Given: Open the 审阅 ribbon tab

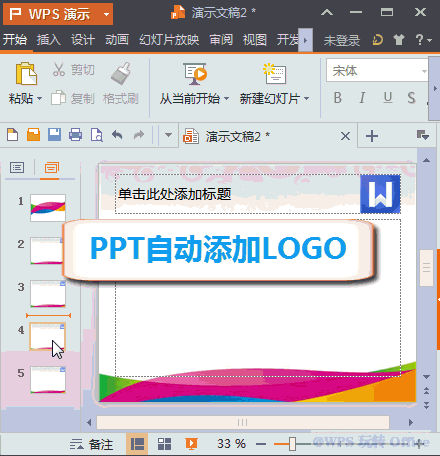Looking at the screenshot, I should [221, 40].
